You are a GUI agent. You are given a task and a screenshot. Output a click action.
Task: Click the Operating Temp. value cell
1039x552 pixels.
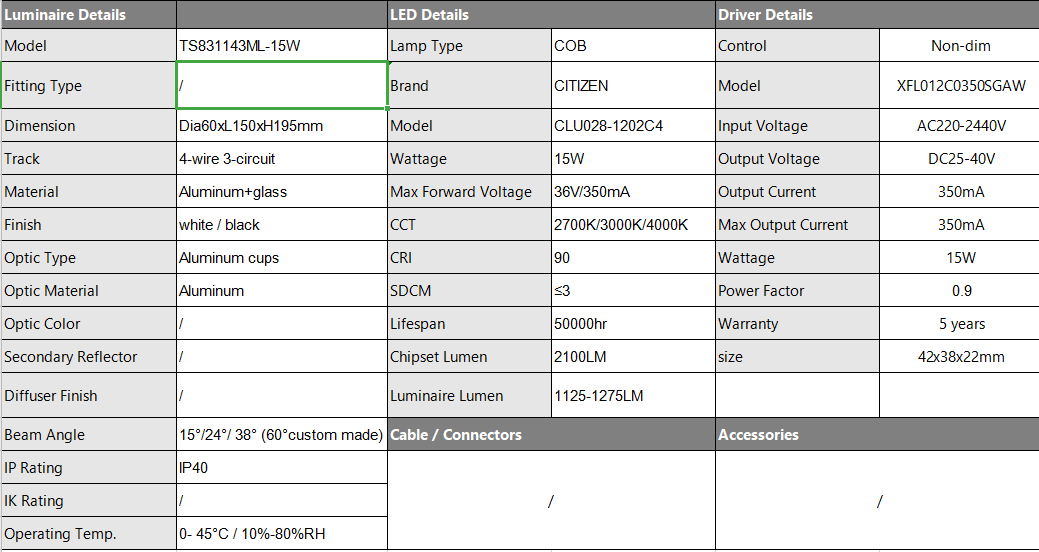tap(282, 533)
